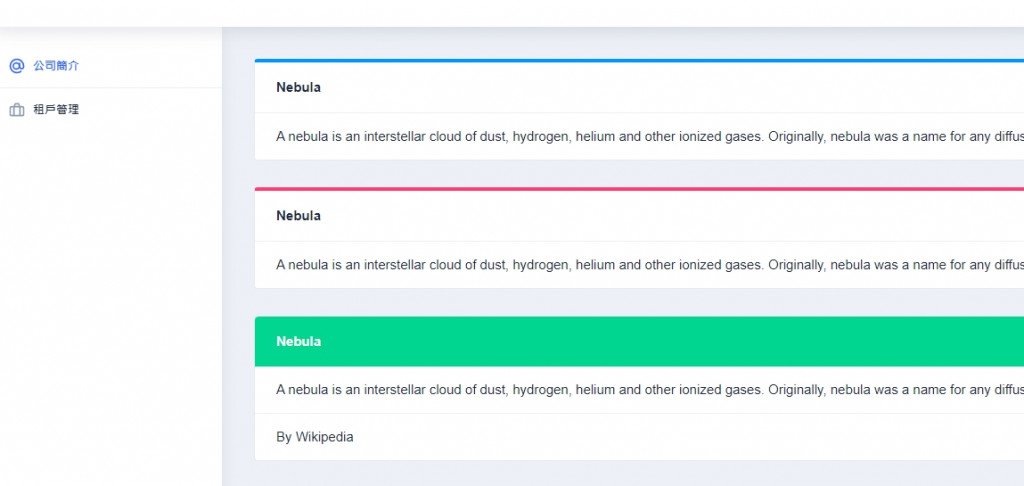Click the blue top border of the first card

point(640,61)
